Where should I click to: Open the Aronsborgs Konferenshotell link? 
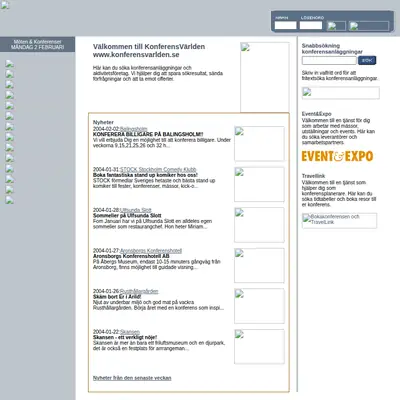click(x=151, y=251)
